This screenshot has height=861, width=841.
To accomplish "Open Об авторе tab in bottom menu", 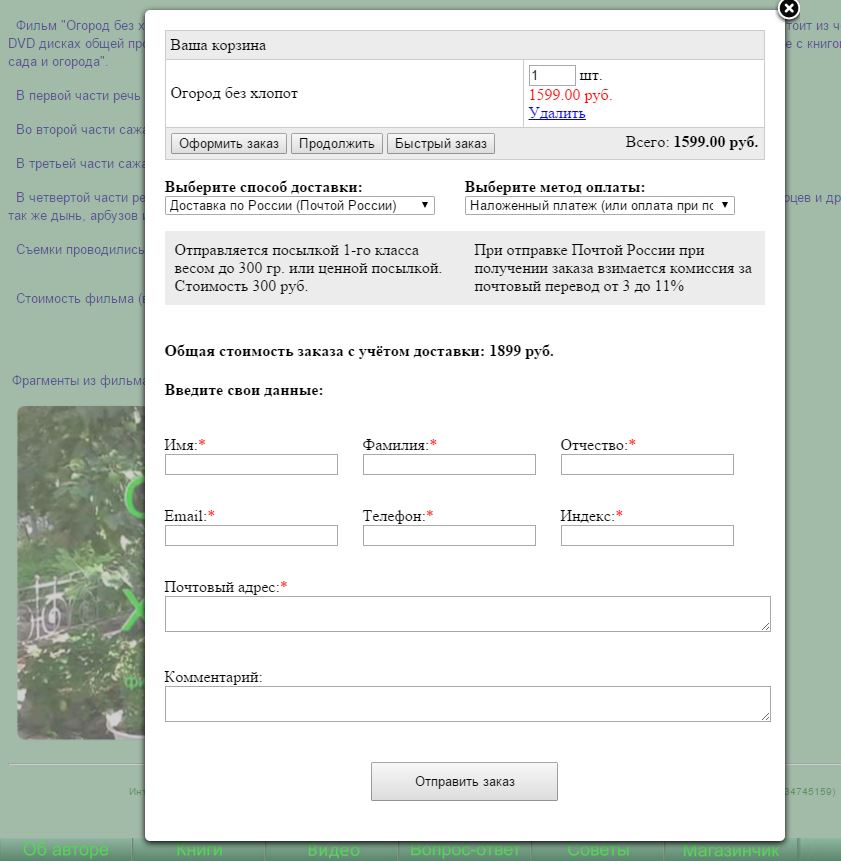I will 66,849.
